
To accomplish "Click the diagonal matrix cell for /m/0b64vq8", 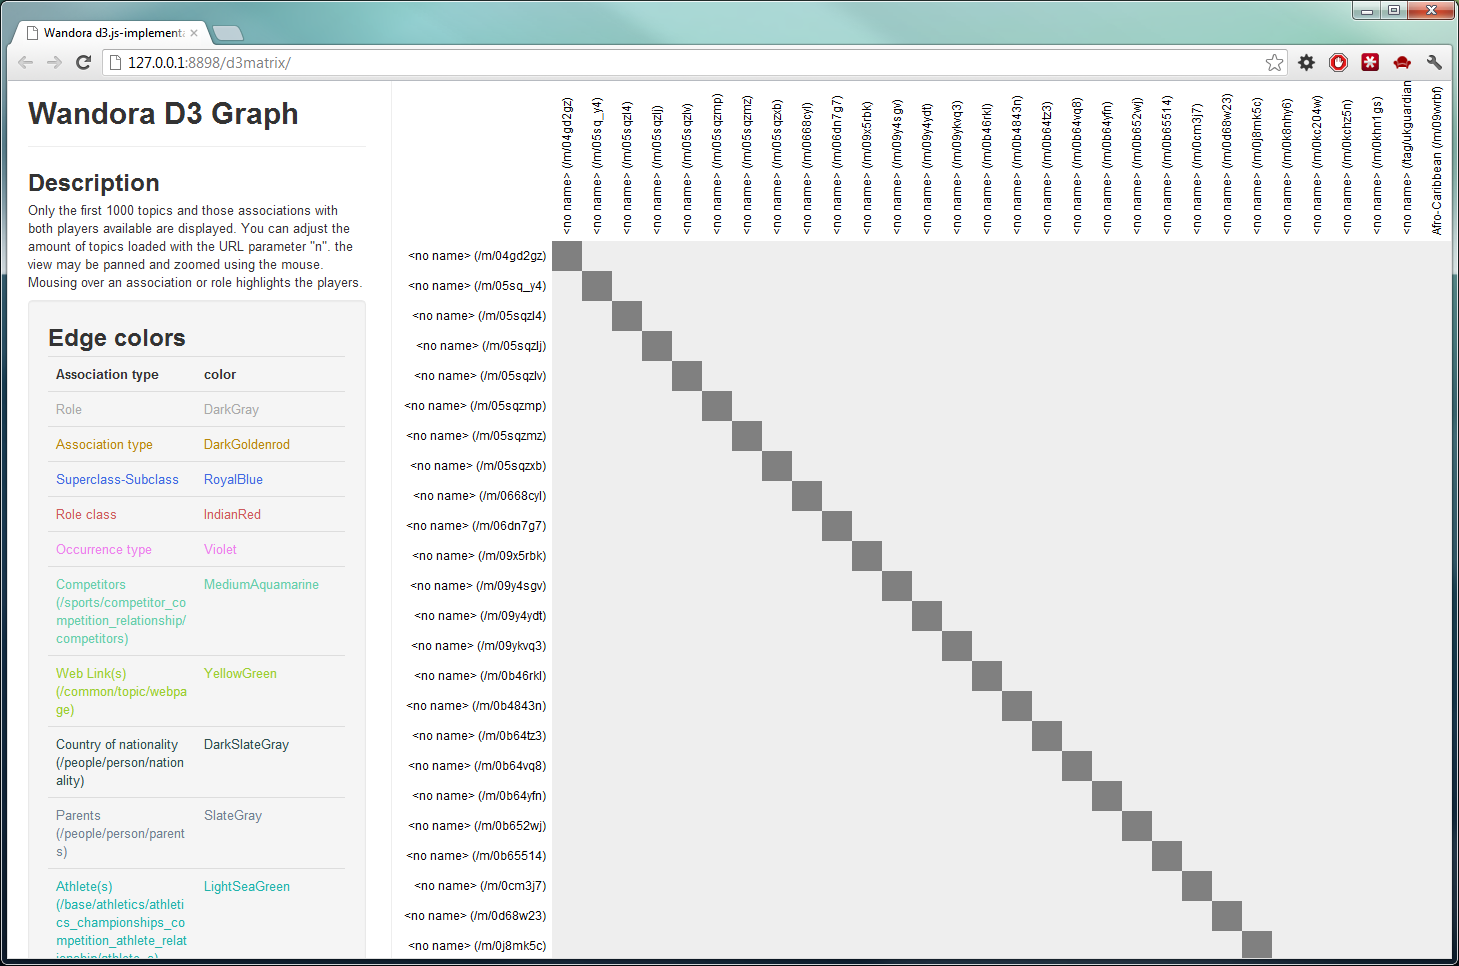I will coord(1077,766).
